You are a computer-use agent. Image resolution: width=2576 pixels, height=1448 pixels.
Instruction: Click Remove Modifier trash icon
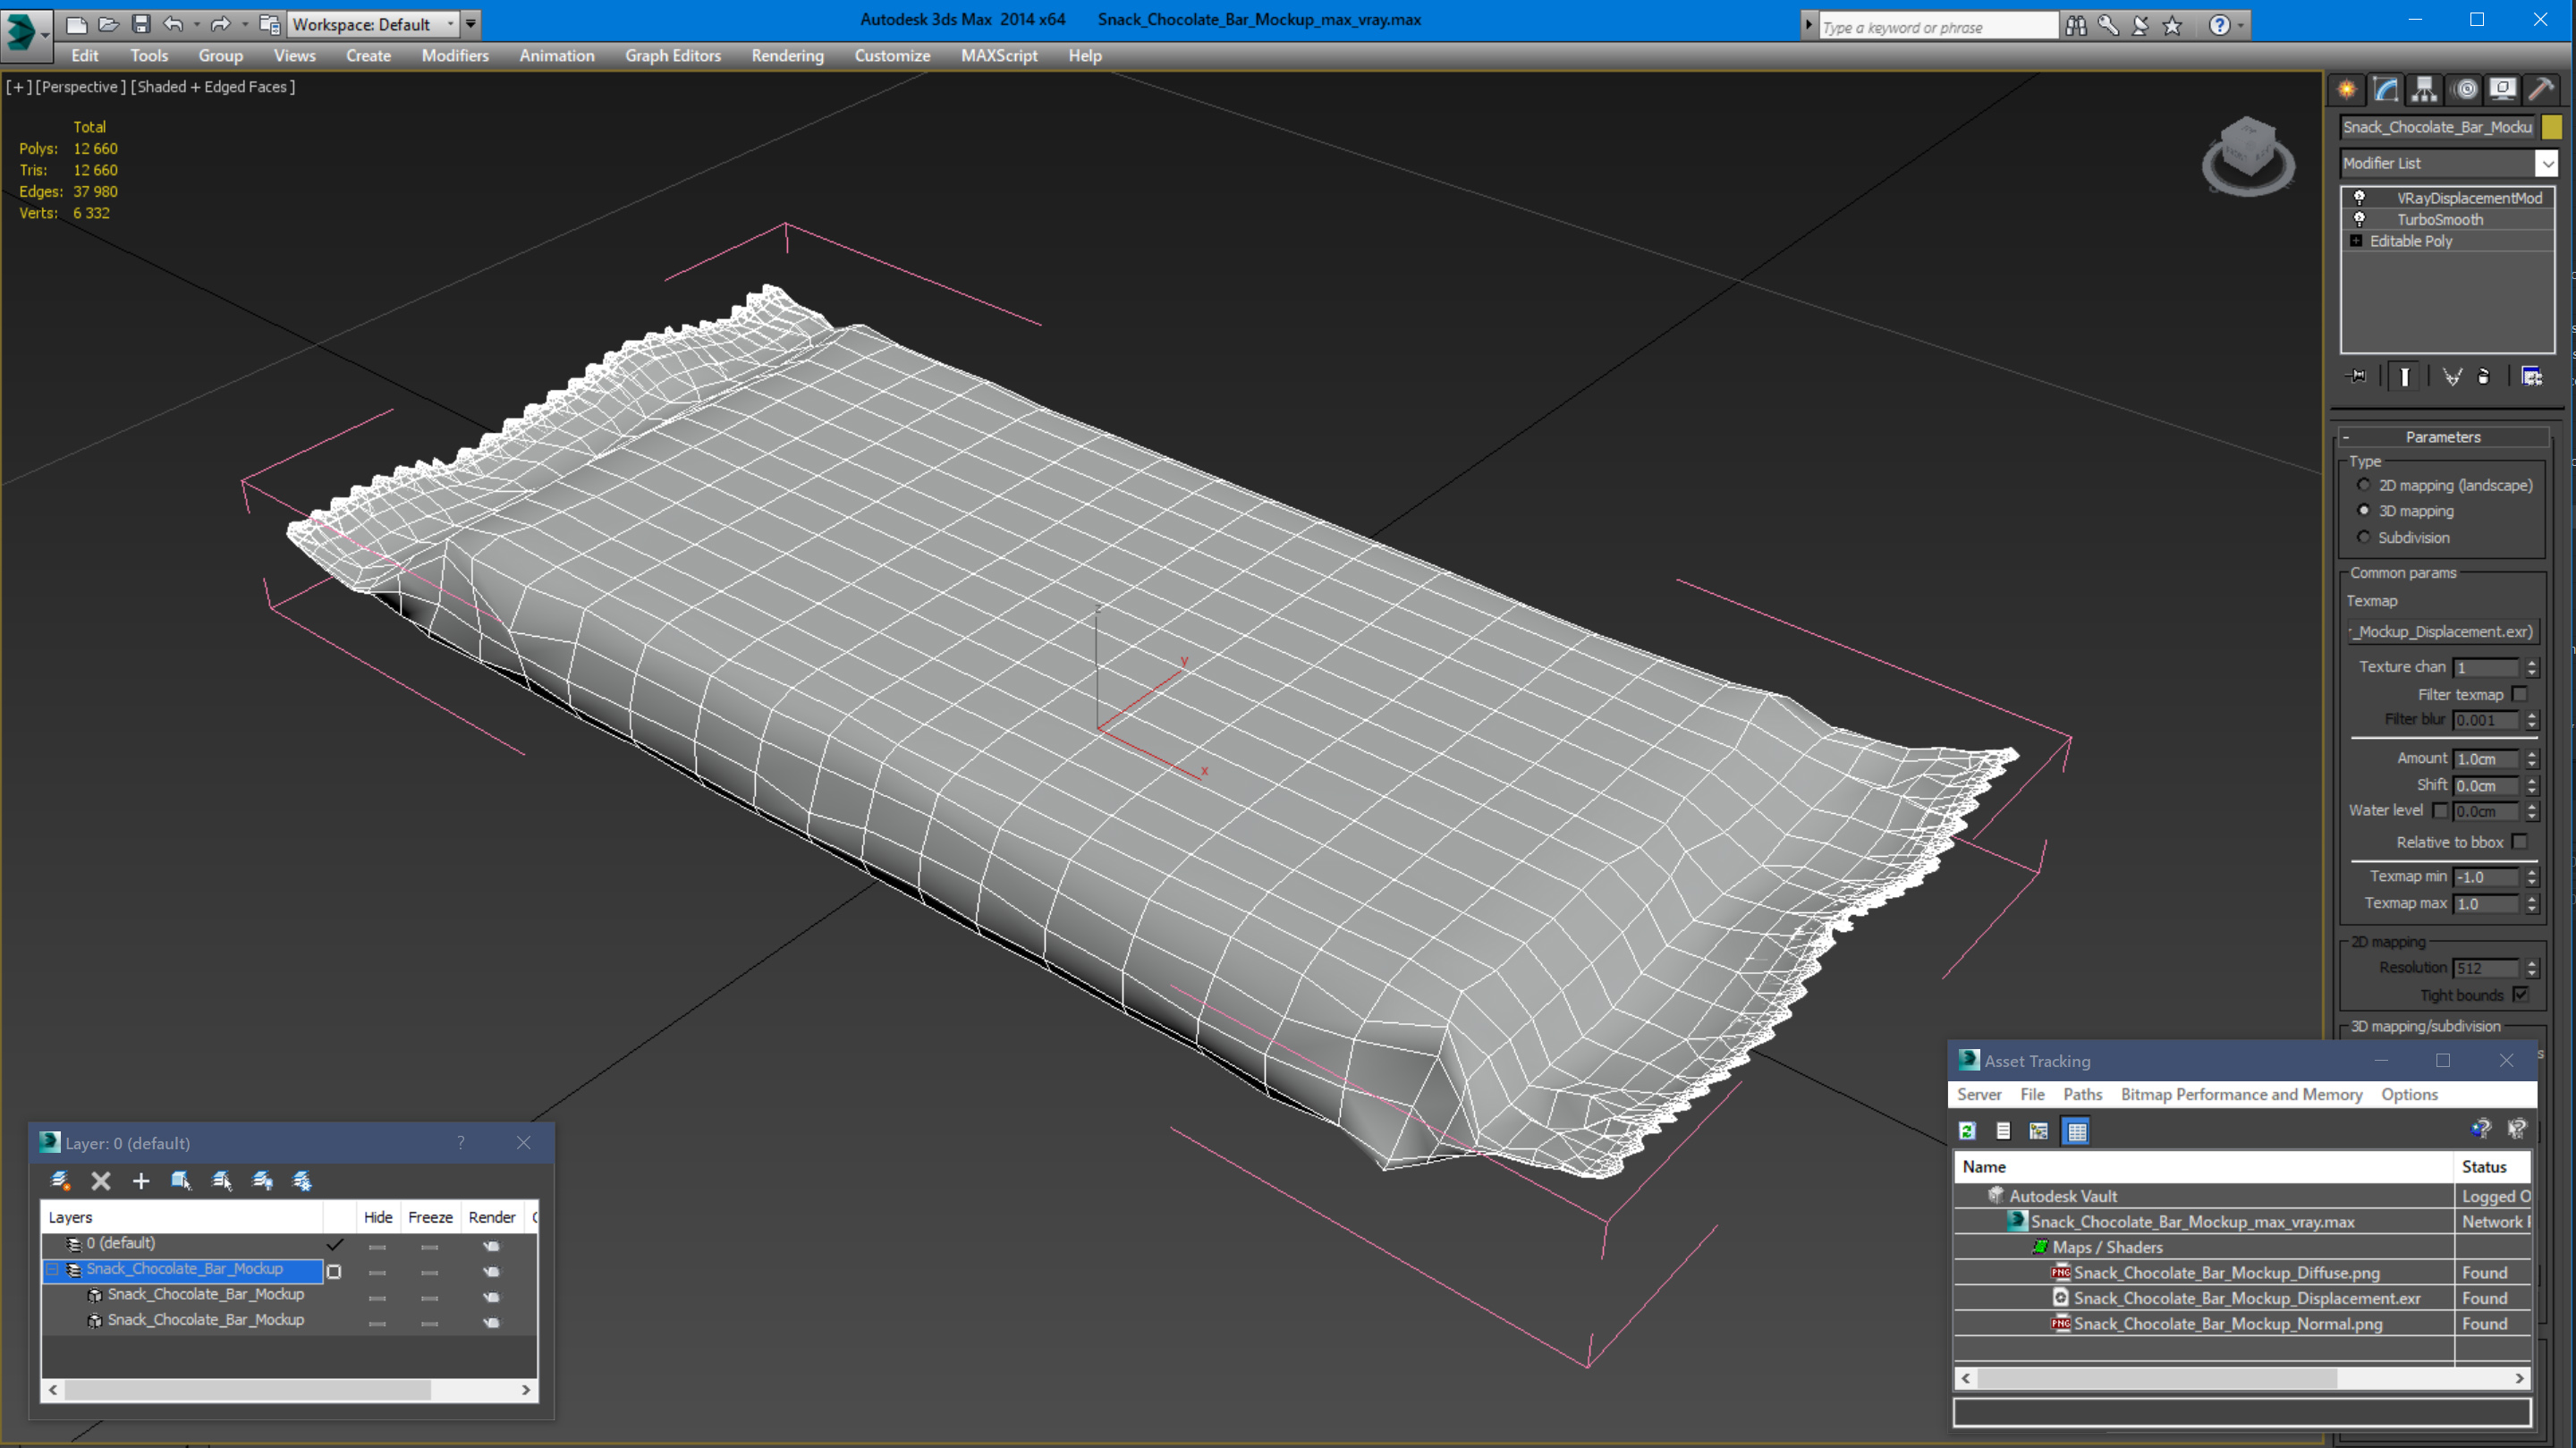[x=2483, y=376]
